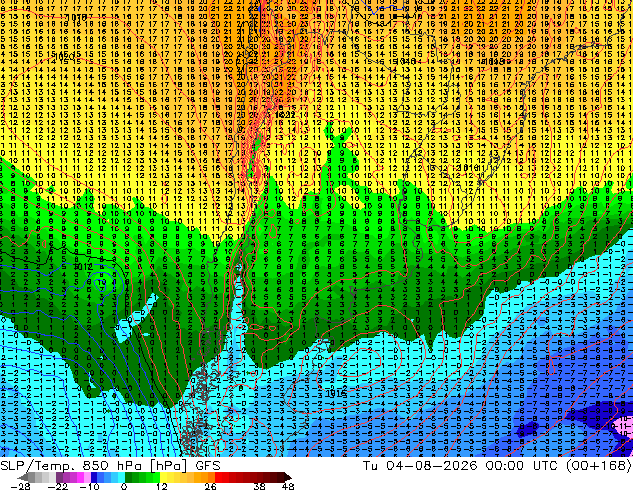Click the 'Tu 04-08-2026 00:00 UTC (00+168)' timestamp

[x=498, y=465]
